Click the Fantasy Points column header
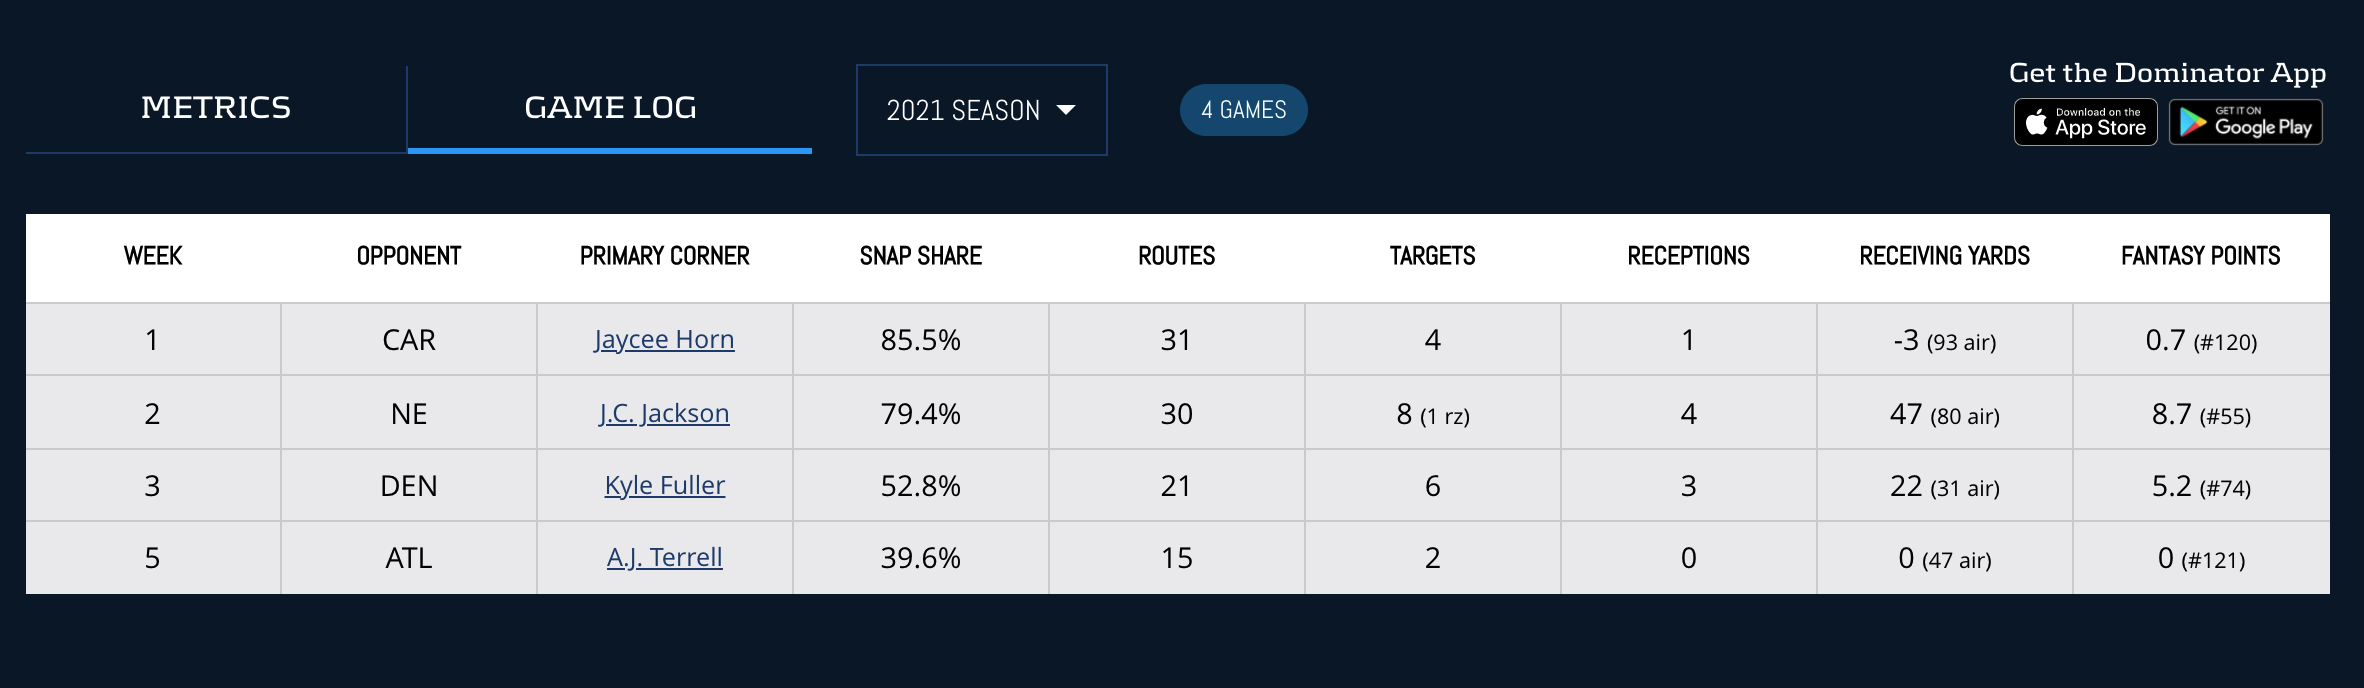Screen dimensions: 2364x688 pyautogui.click(x=2200, y=256)
